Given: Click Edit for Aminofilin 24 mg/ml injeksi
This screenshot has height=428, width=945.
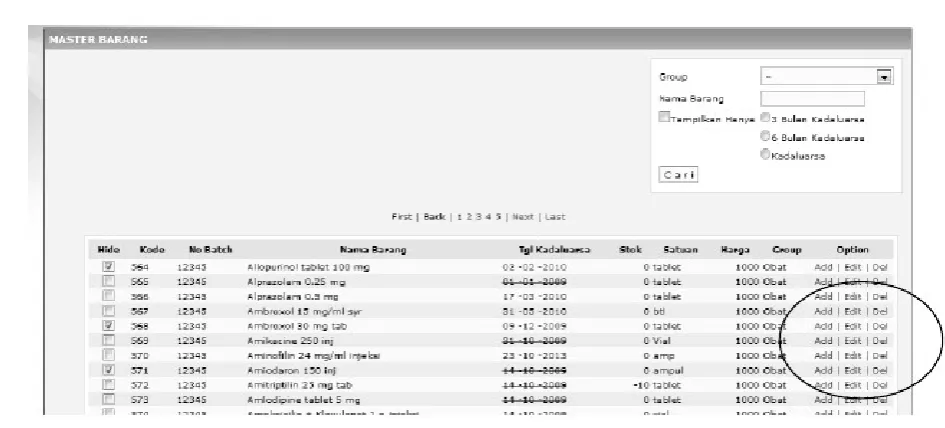Looking at the screenshot, I should tap(852, 356).
